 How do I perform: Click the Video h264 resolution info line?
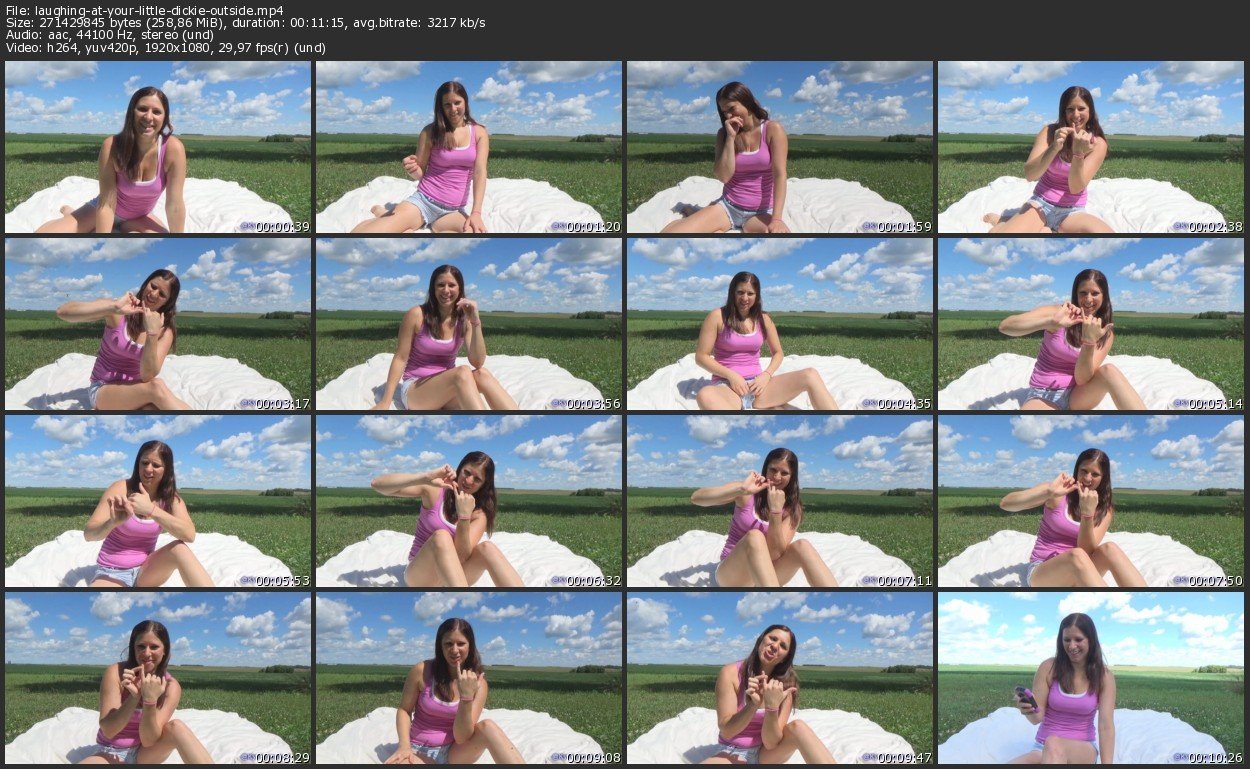[165, 47]
